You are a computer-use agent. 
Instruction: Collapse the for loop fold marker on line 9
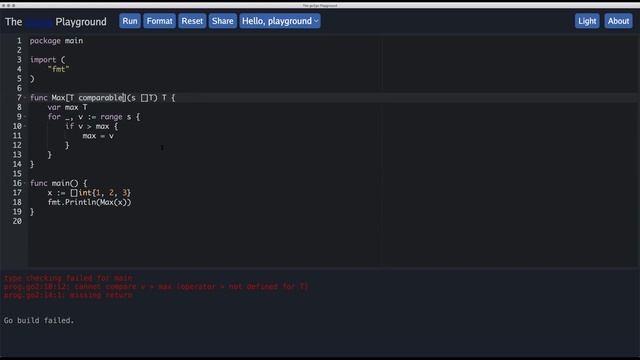[x=25, y=117]
